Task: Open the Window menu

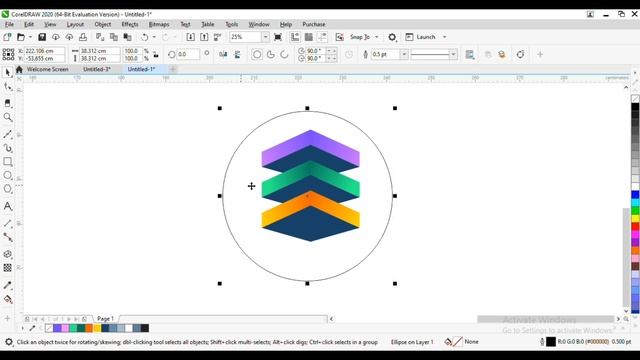Action: (x=259, y=24)
